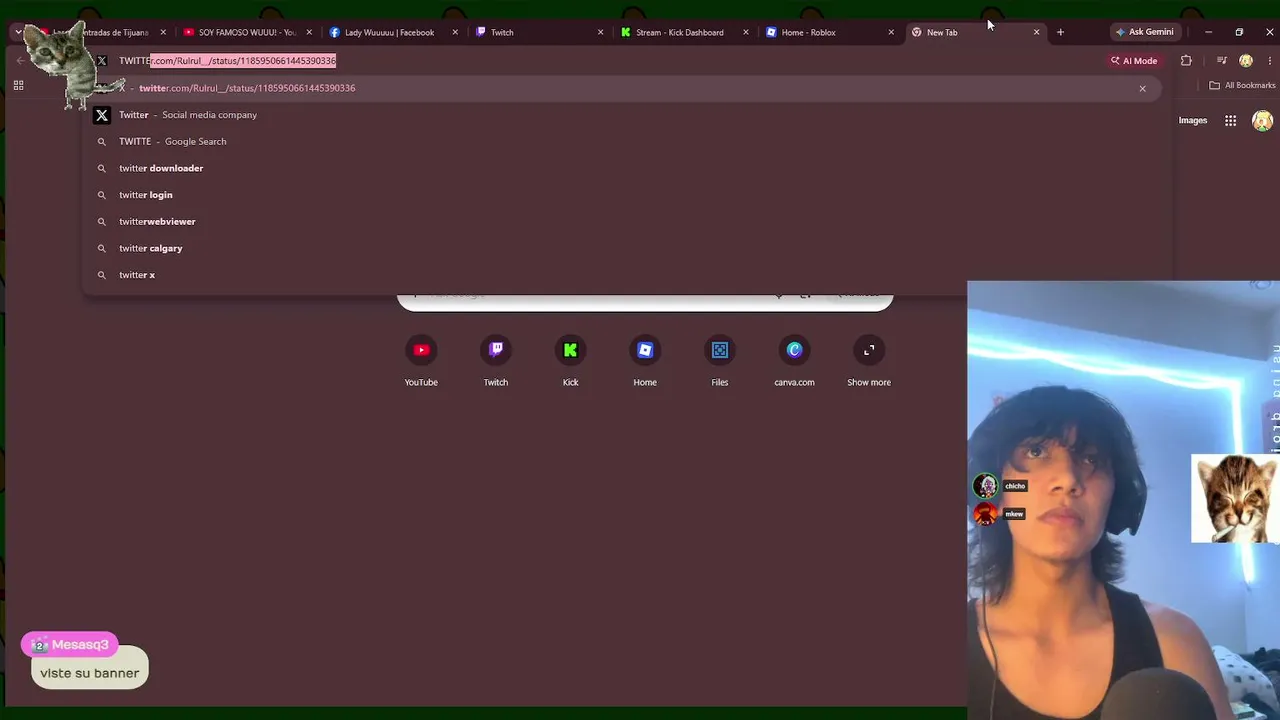The width and height of the screenshot is (1280, 720).
Task: Pick the twitter login suggestion
Action: click(622, 195)
